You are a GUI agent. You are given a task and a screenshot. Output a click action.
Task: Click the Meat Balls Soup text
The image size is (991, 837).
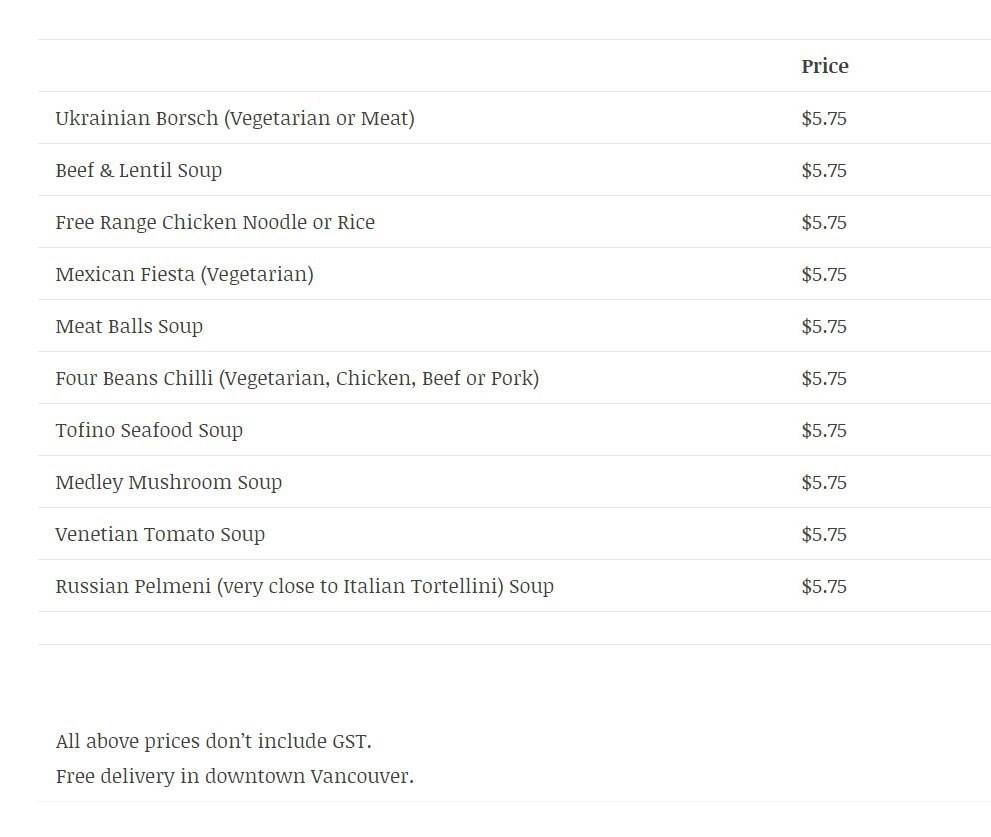pyautogui.click(x=129, y=326)
